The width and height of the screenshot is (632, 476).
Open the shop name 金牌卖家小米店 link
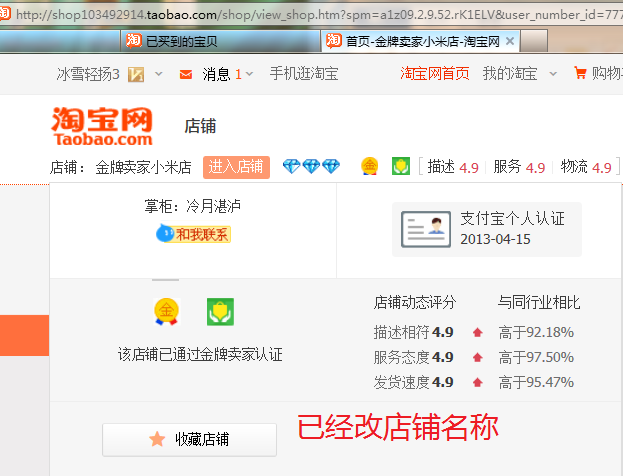click(x=143, y=167)
